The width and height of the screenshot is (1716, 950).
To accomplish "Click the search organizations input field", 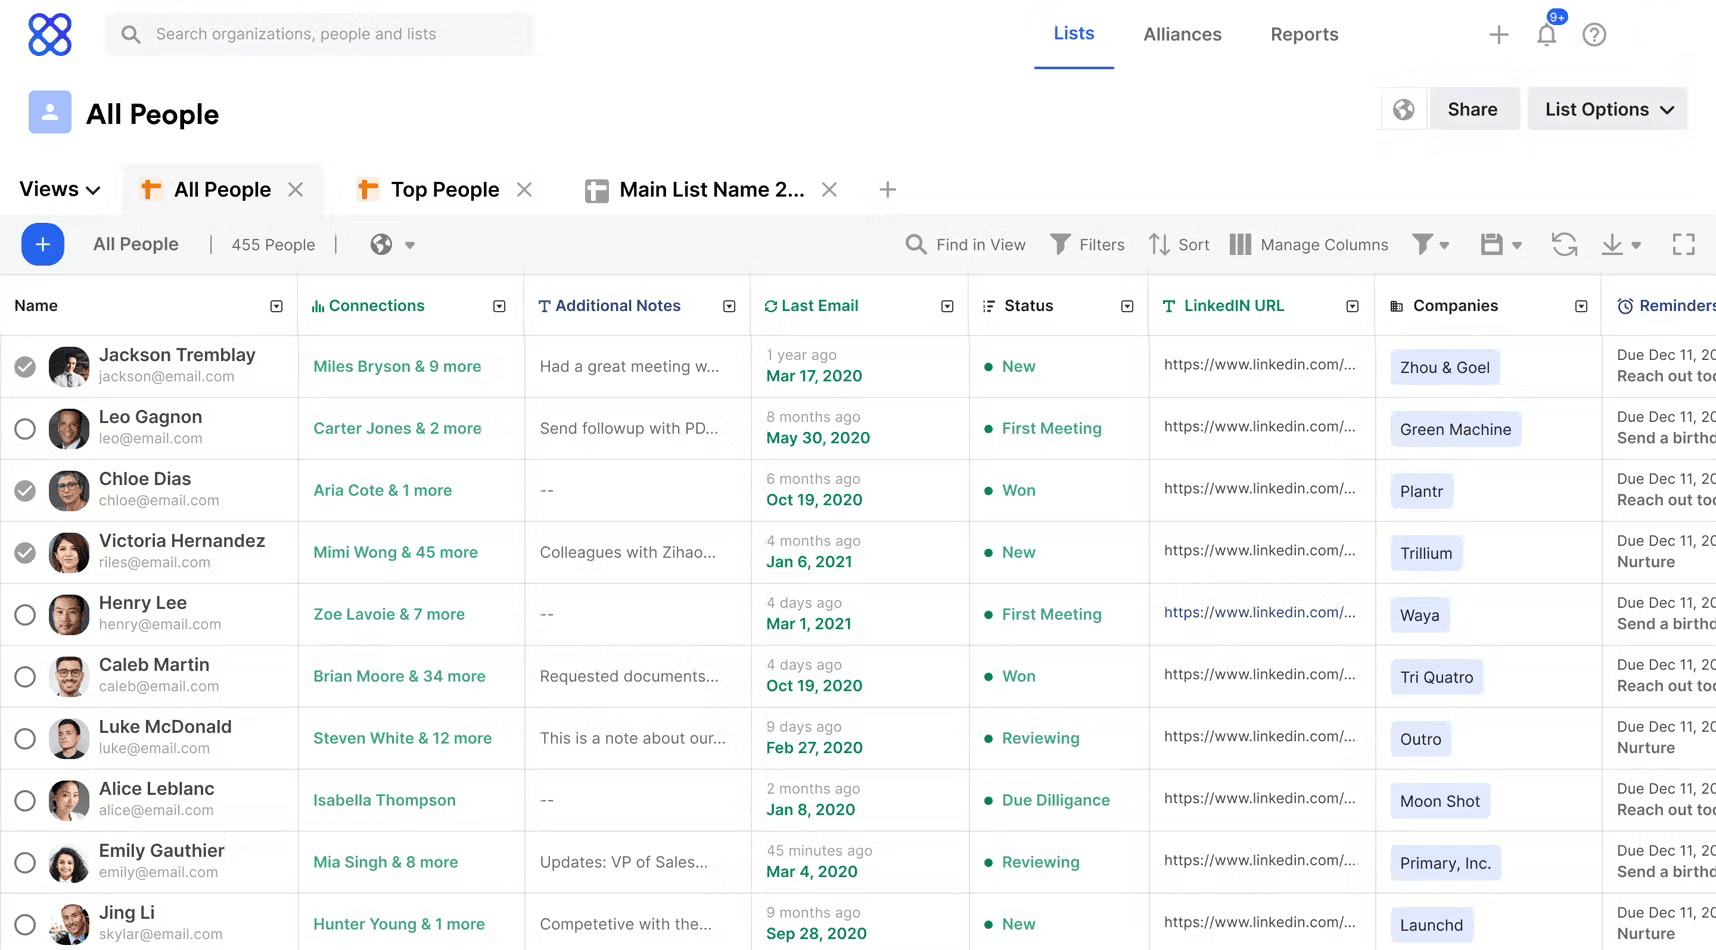I will click(x=320, y=35).
